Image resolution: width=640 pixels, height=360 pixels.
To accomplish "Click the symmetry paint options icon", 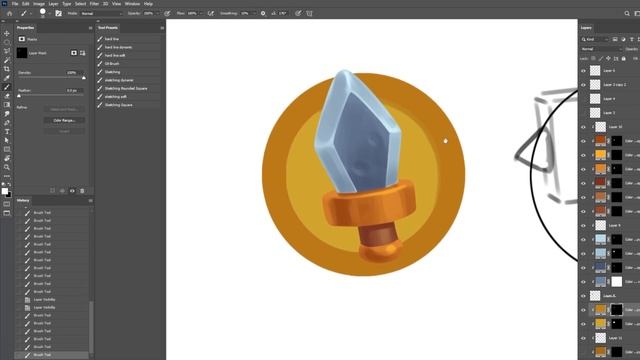I will (309, 13).
